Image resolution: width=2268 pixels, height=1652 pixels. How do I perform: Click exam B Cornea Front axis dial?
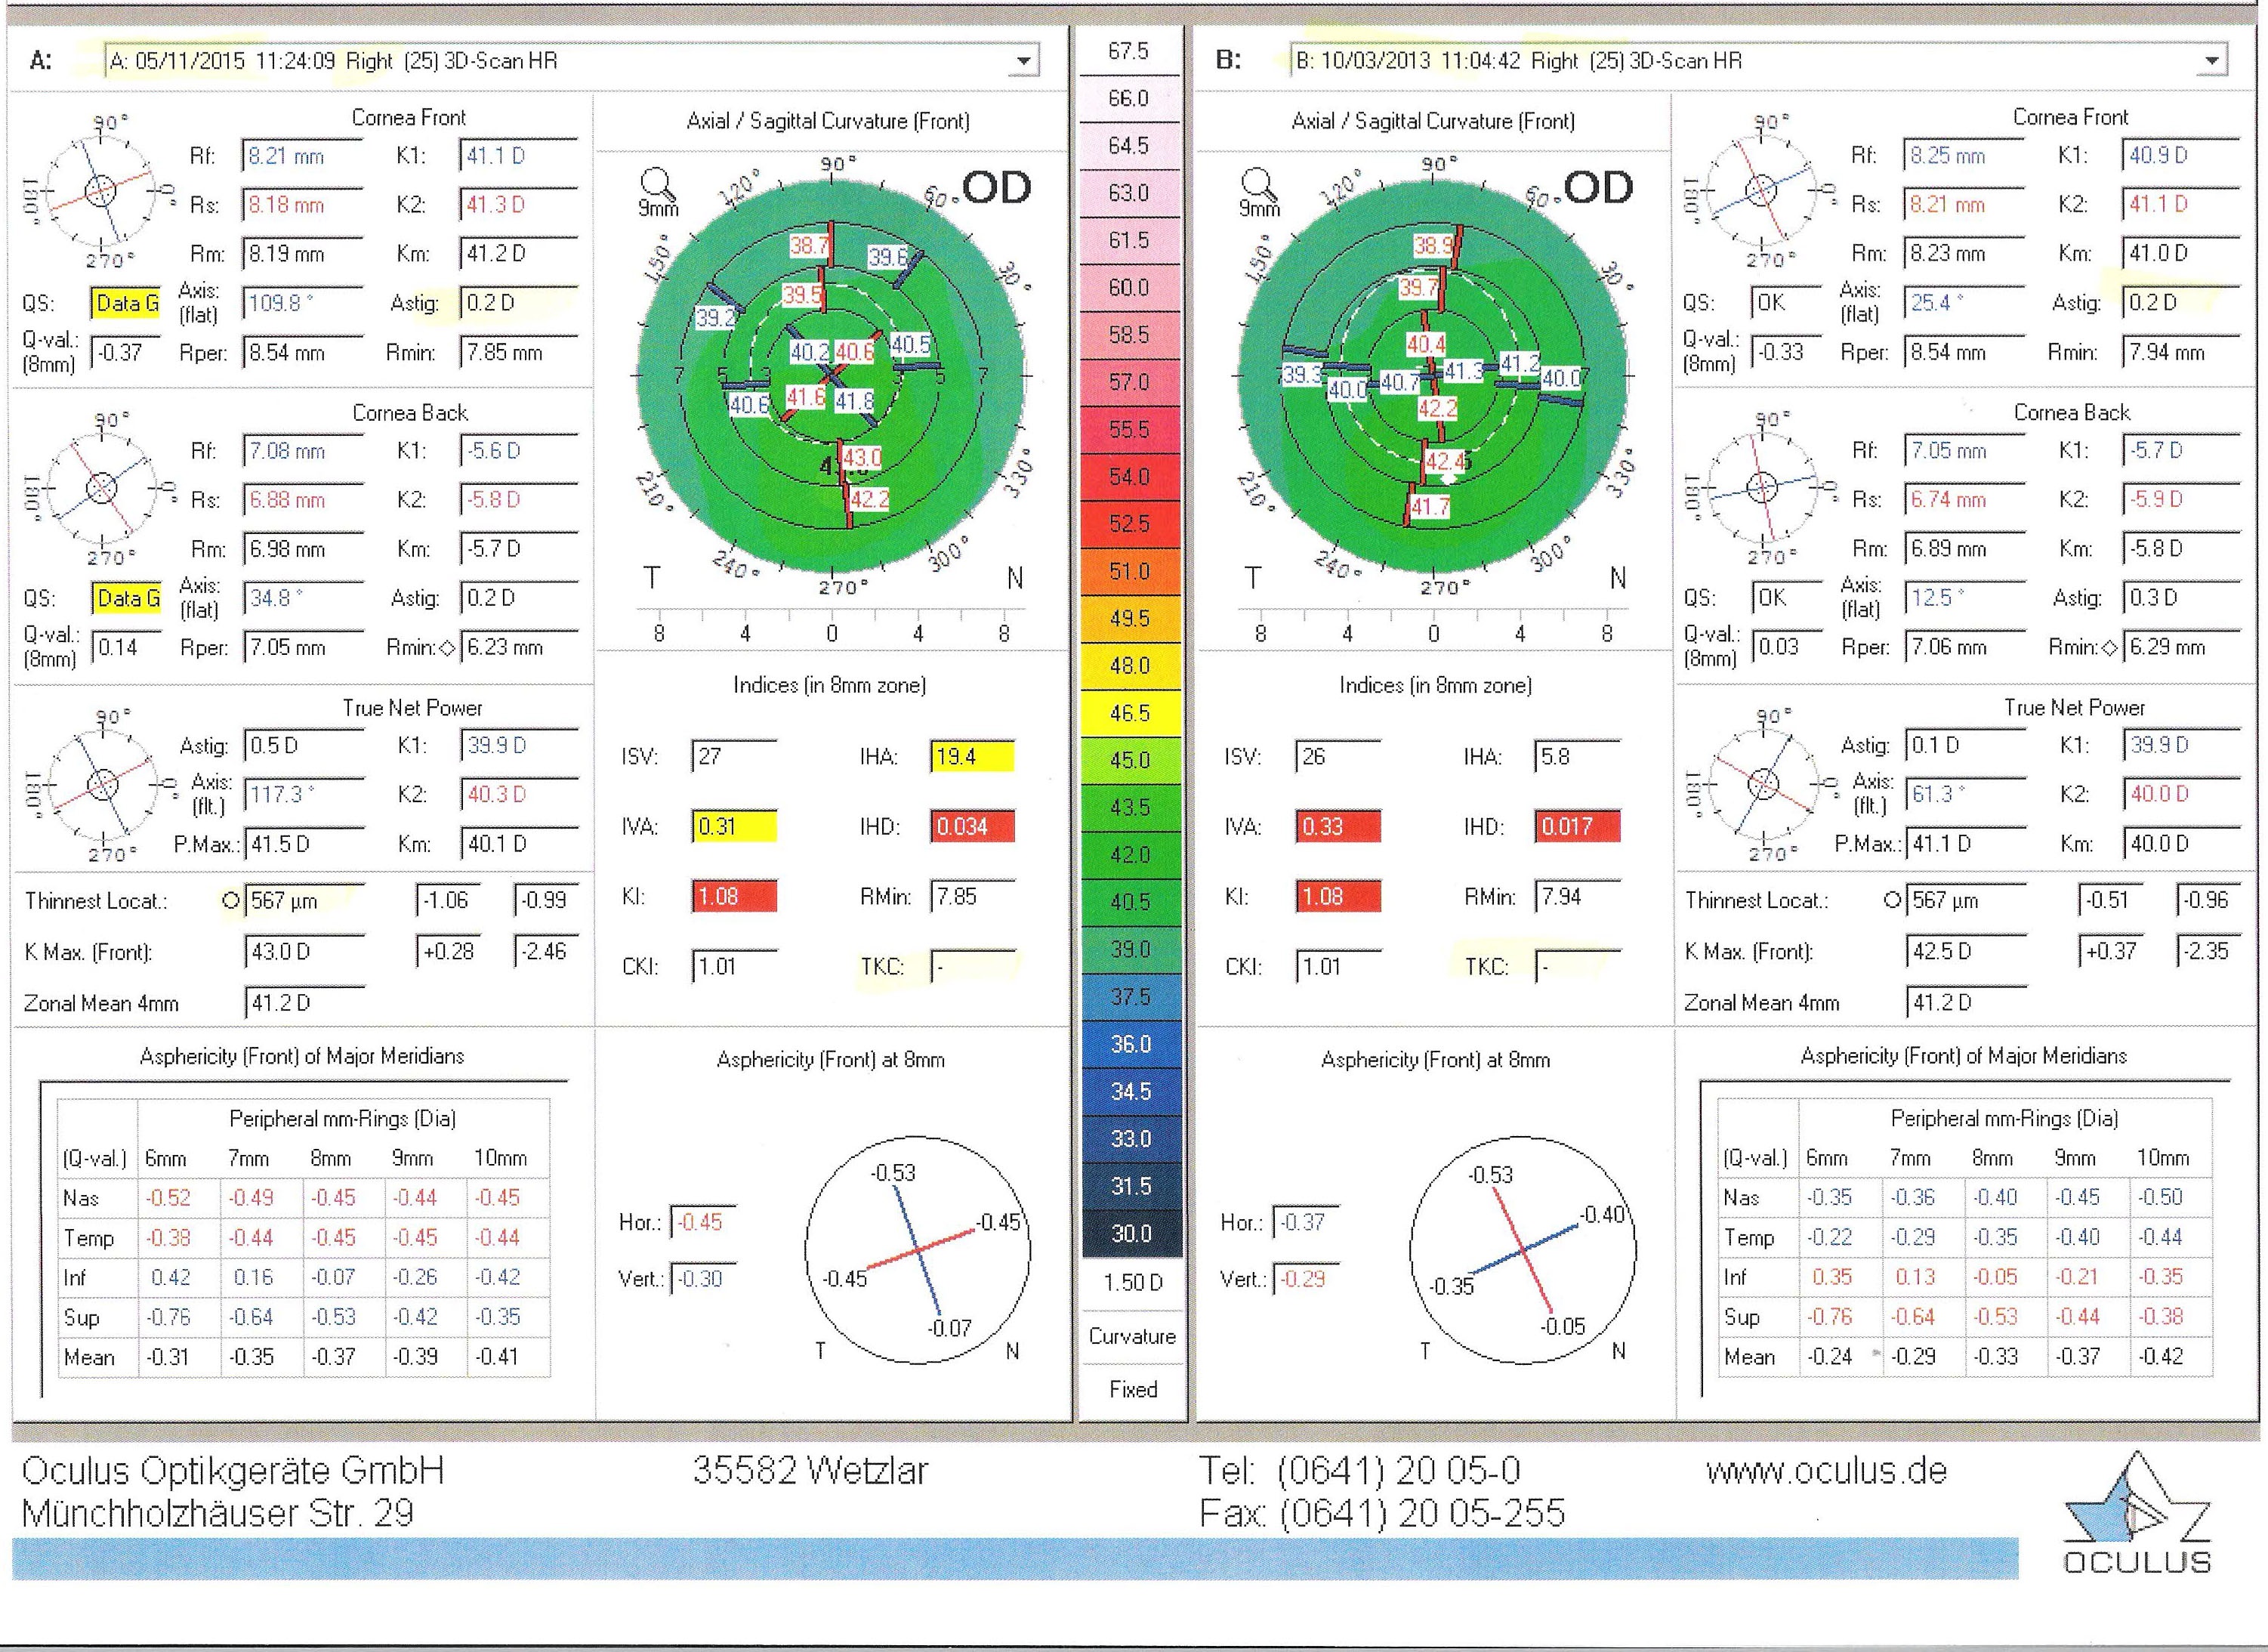tap(1761, 189)
